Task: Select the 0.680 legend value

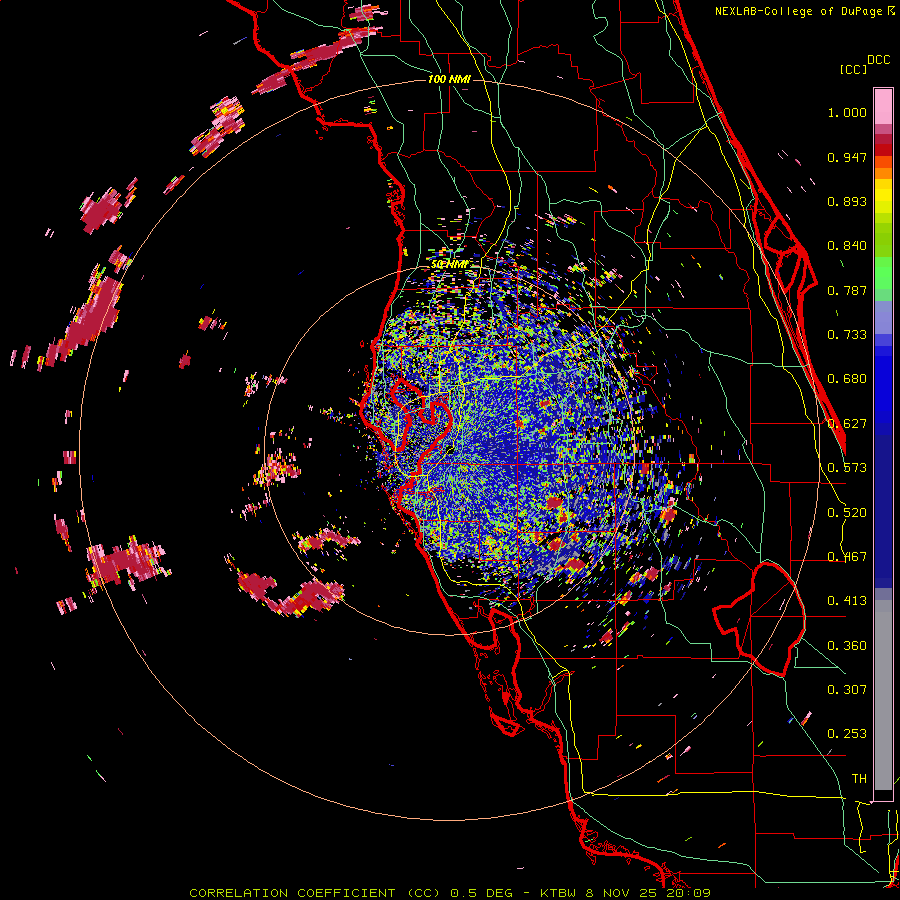Action: (847, 379)
